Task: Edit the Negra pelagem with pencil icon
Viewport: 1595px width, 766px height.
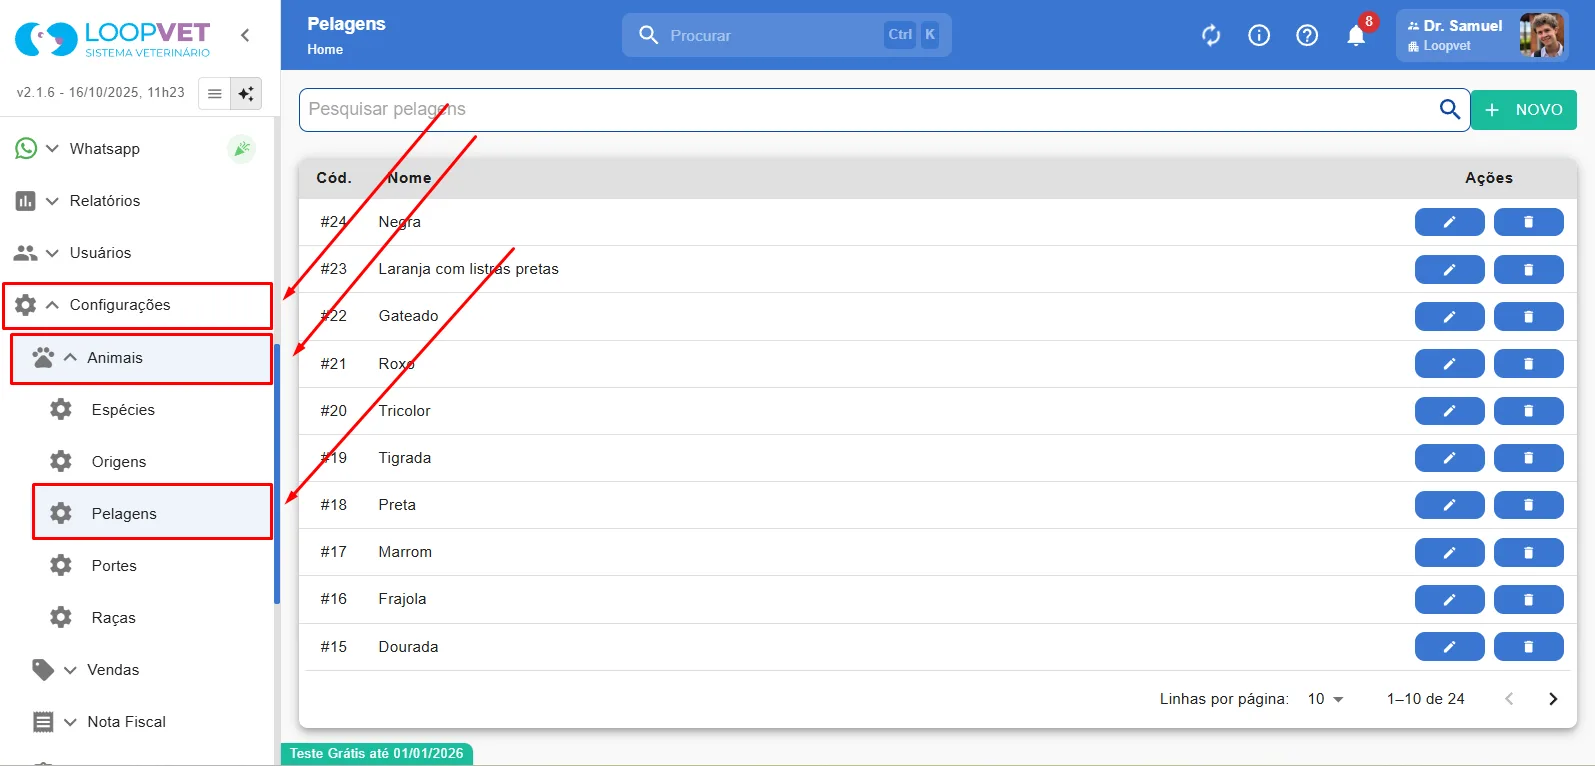Action: pos(1449,222)
